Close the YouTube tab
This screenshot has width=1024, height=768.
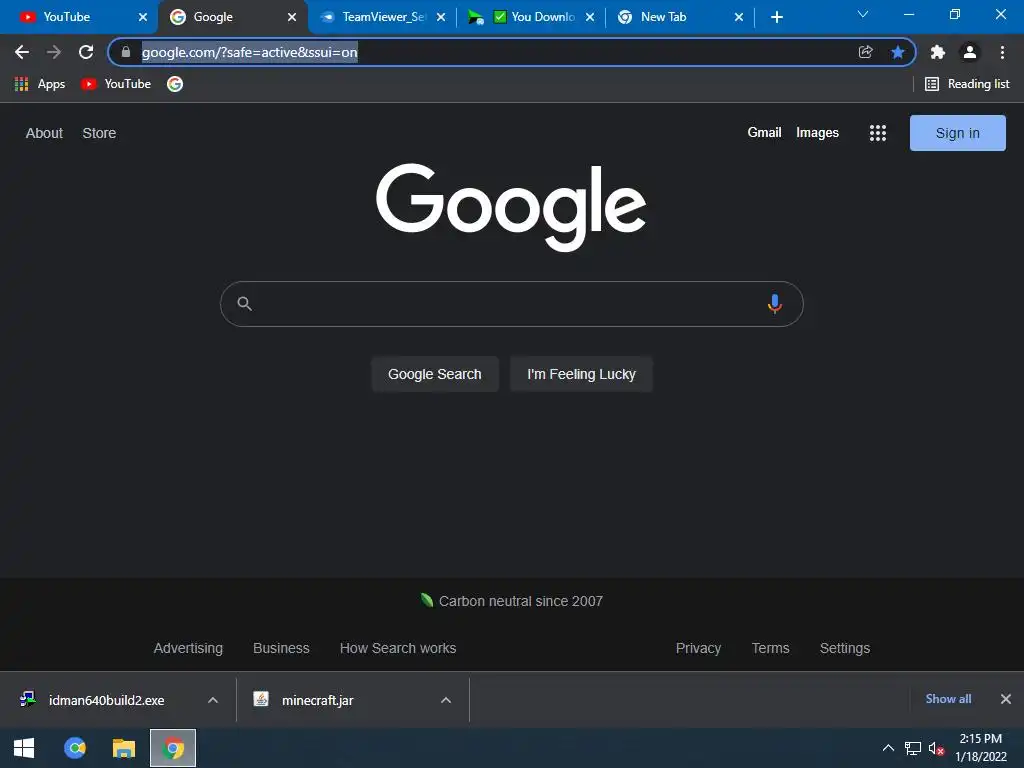click(x=143, y=17)
